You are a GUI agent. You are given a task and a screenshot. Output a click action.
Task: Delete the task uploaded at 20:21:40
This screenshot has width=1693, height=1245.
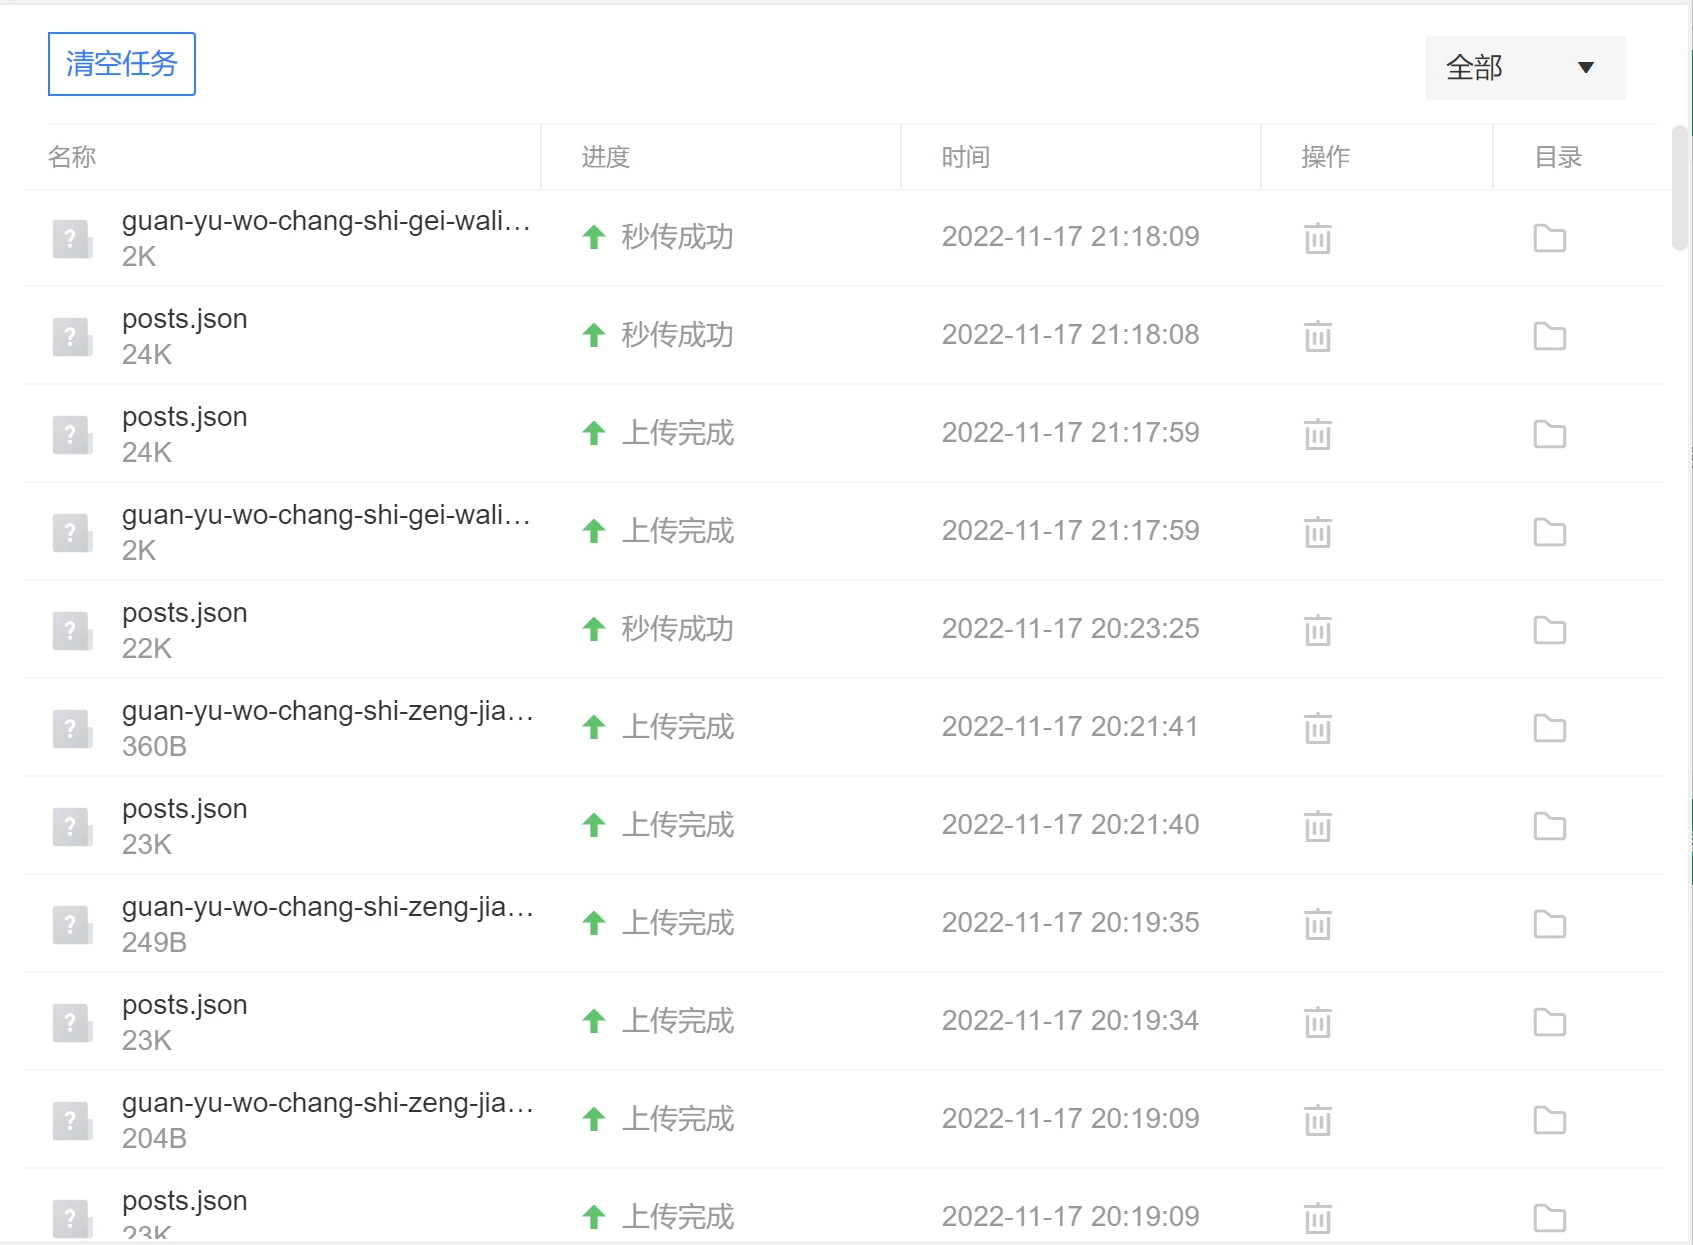[x=1317, y=826]
